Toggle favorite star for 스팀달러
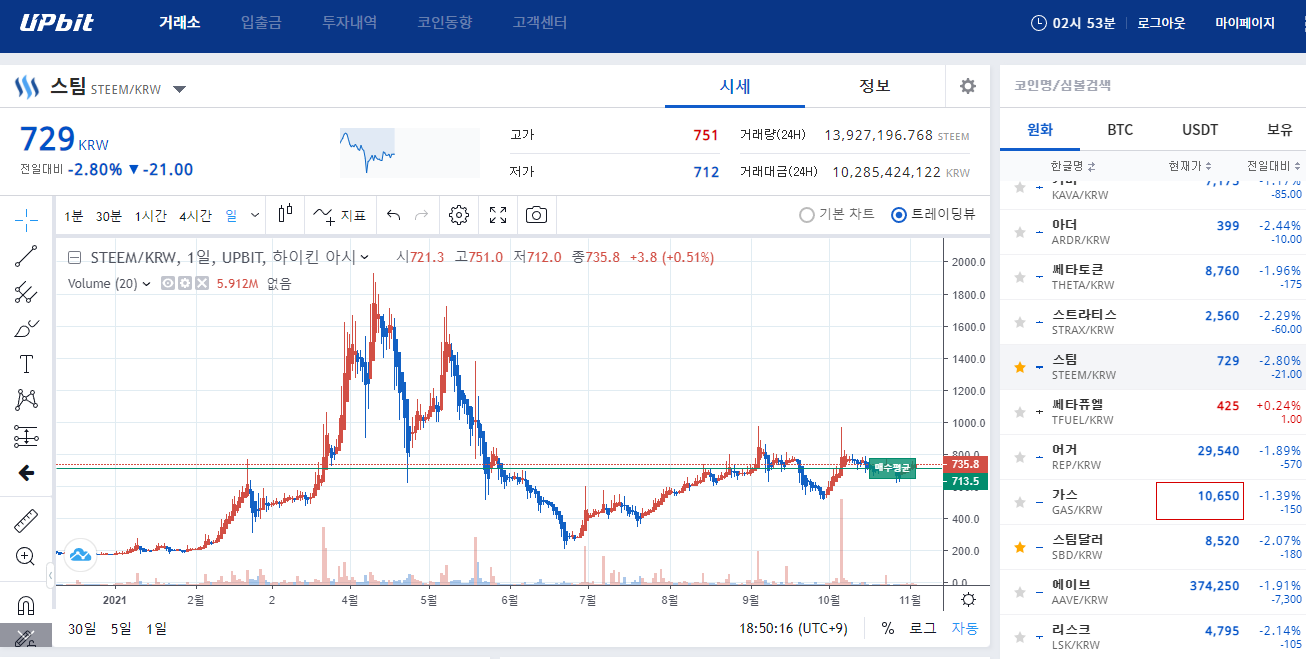The width and height of the screenshot is (1306, 659). 1020,547
